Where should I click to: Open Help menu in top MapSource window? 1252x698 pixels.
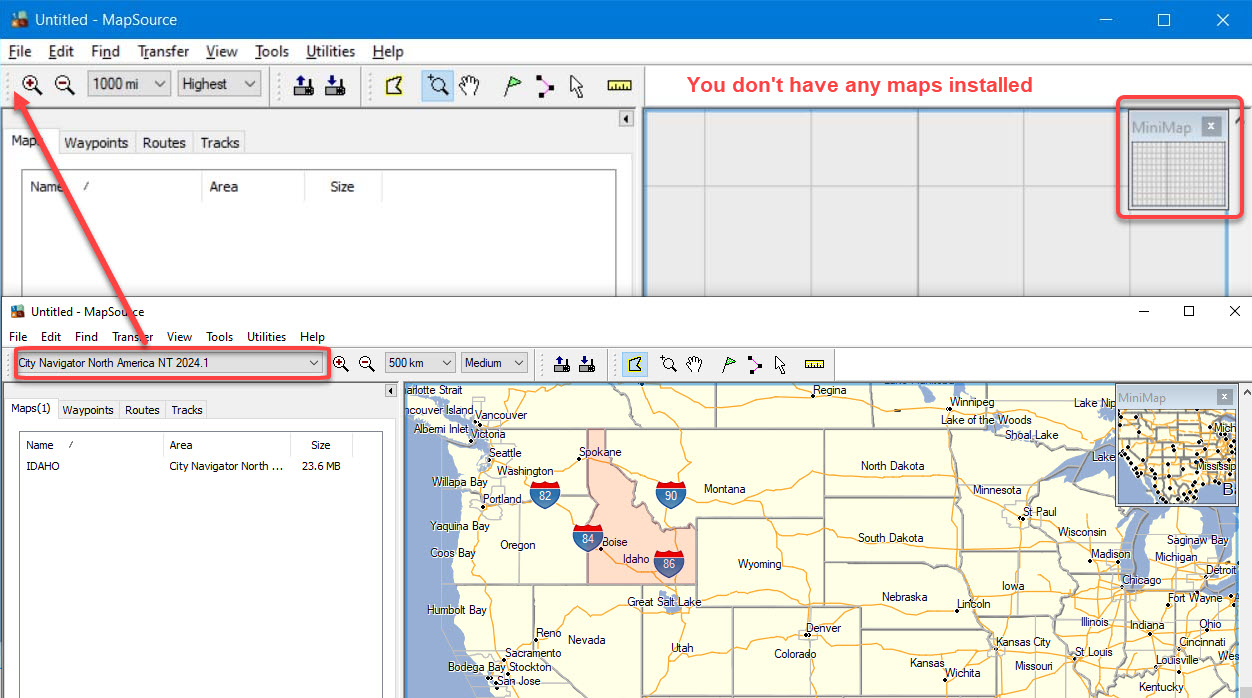(x=387, y=51)
